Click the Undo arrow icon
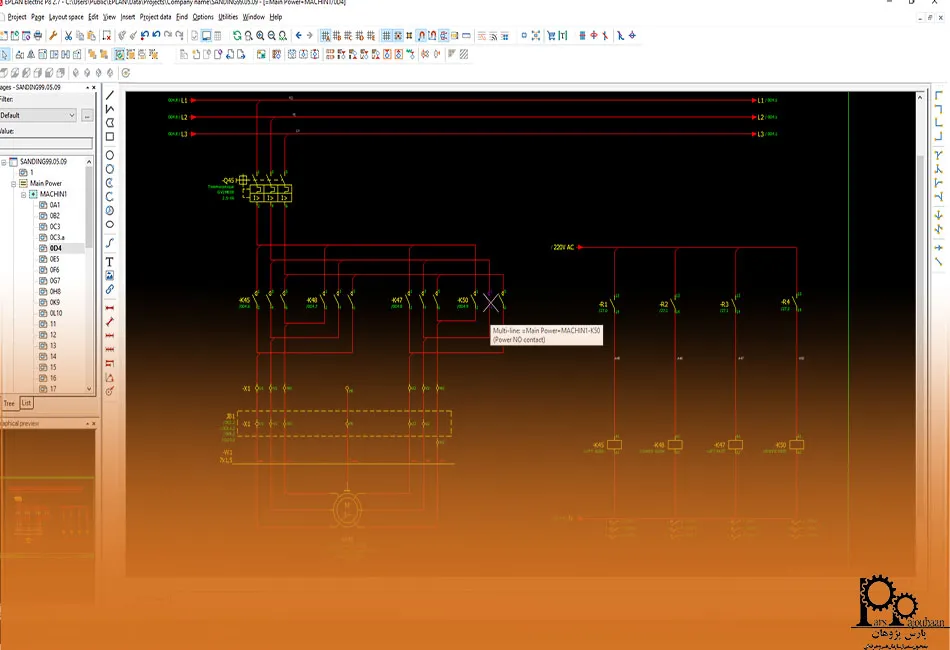This screenshot has height=650, width=950. [x=145, y=36]
